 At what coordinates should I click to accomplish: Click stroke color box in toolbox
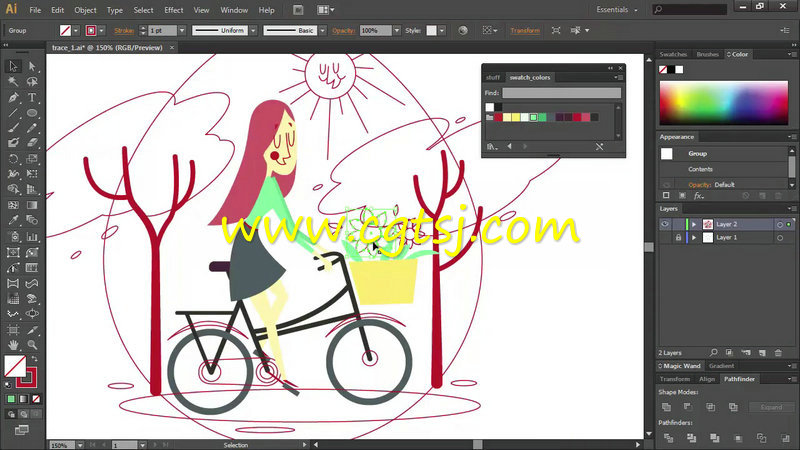click(26, 377)
